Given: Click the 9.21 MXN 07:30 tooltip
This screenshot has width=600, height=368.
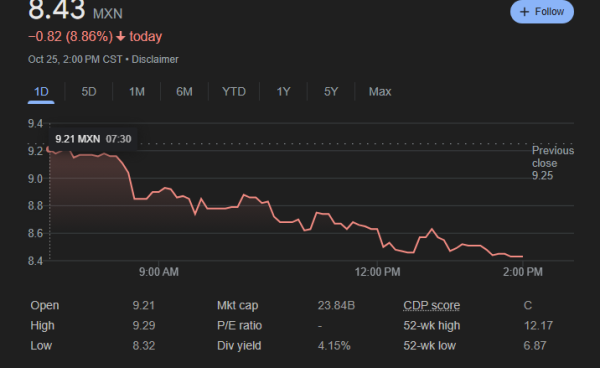Looking at the screenshot, I should pyautogui.click(x=93, y=139).
